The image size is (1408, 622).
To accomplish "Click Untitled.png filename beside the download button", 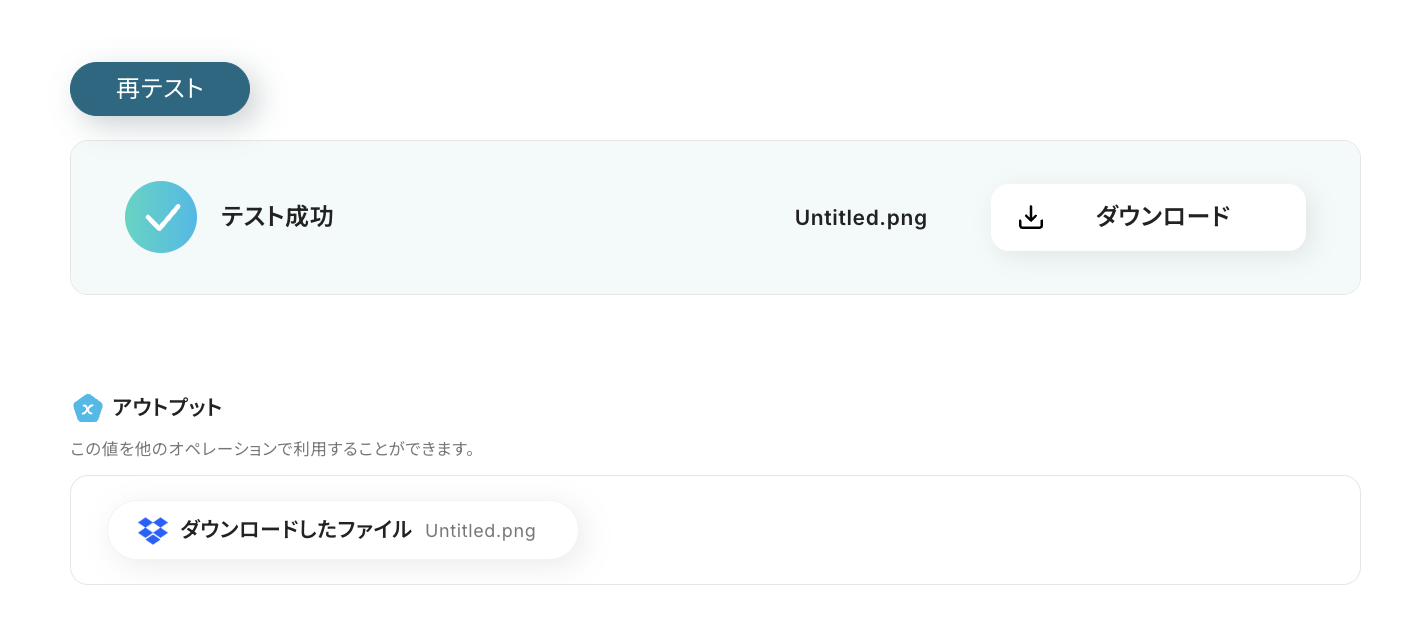I will (860, 218).
